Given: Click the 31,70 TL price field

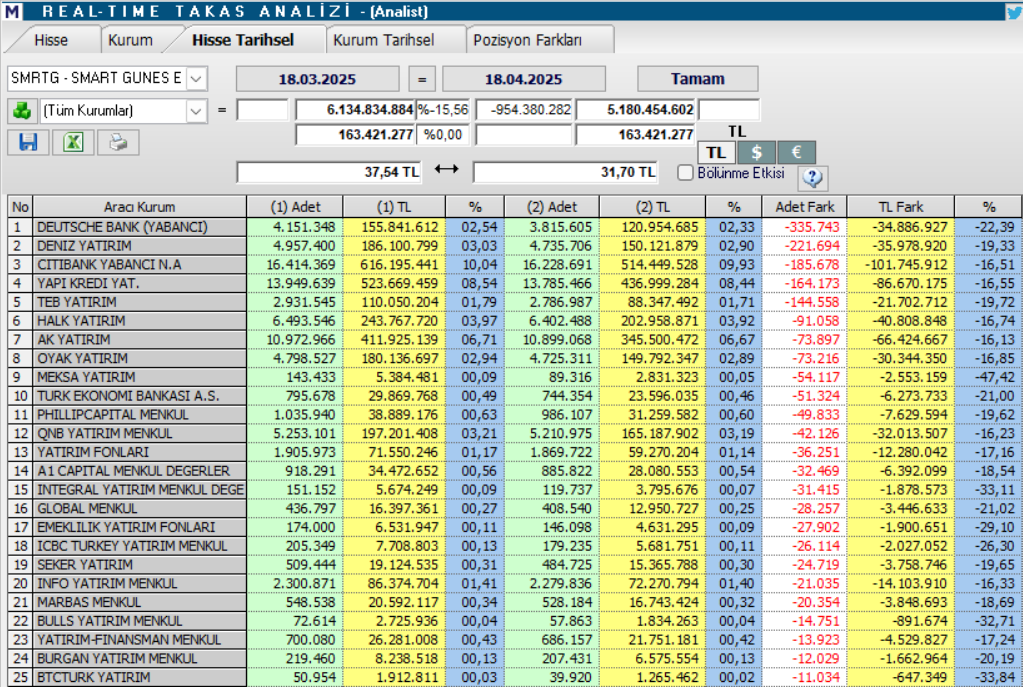Looking at the screenshot, I should click(x=565, y=172).
